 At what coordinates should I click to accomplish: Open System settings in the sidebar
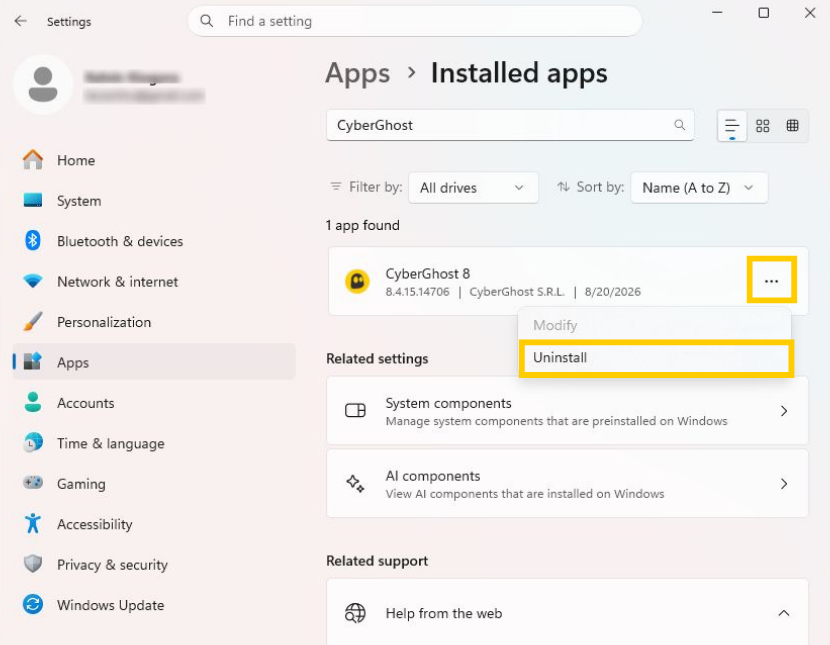[154, 201]
